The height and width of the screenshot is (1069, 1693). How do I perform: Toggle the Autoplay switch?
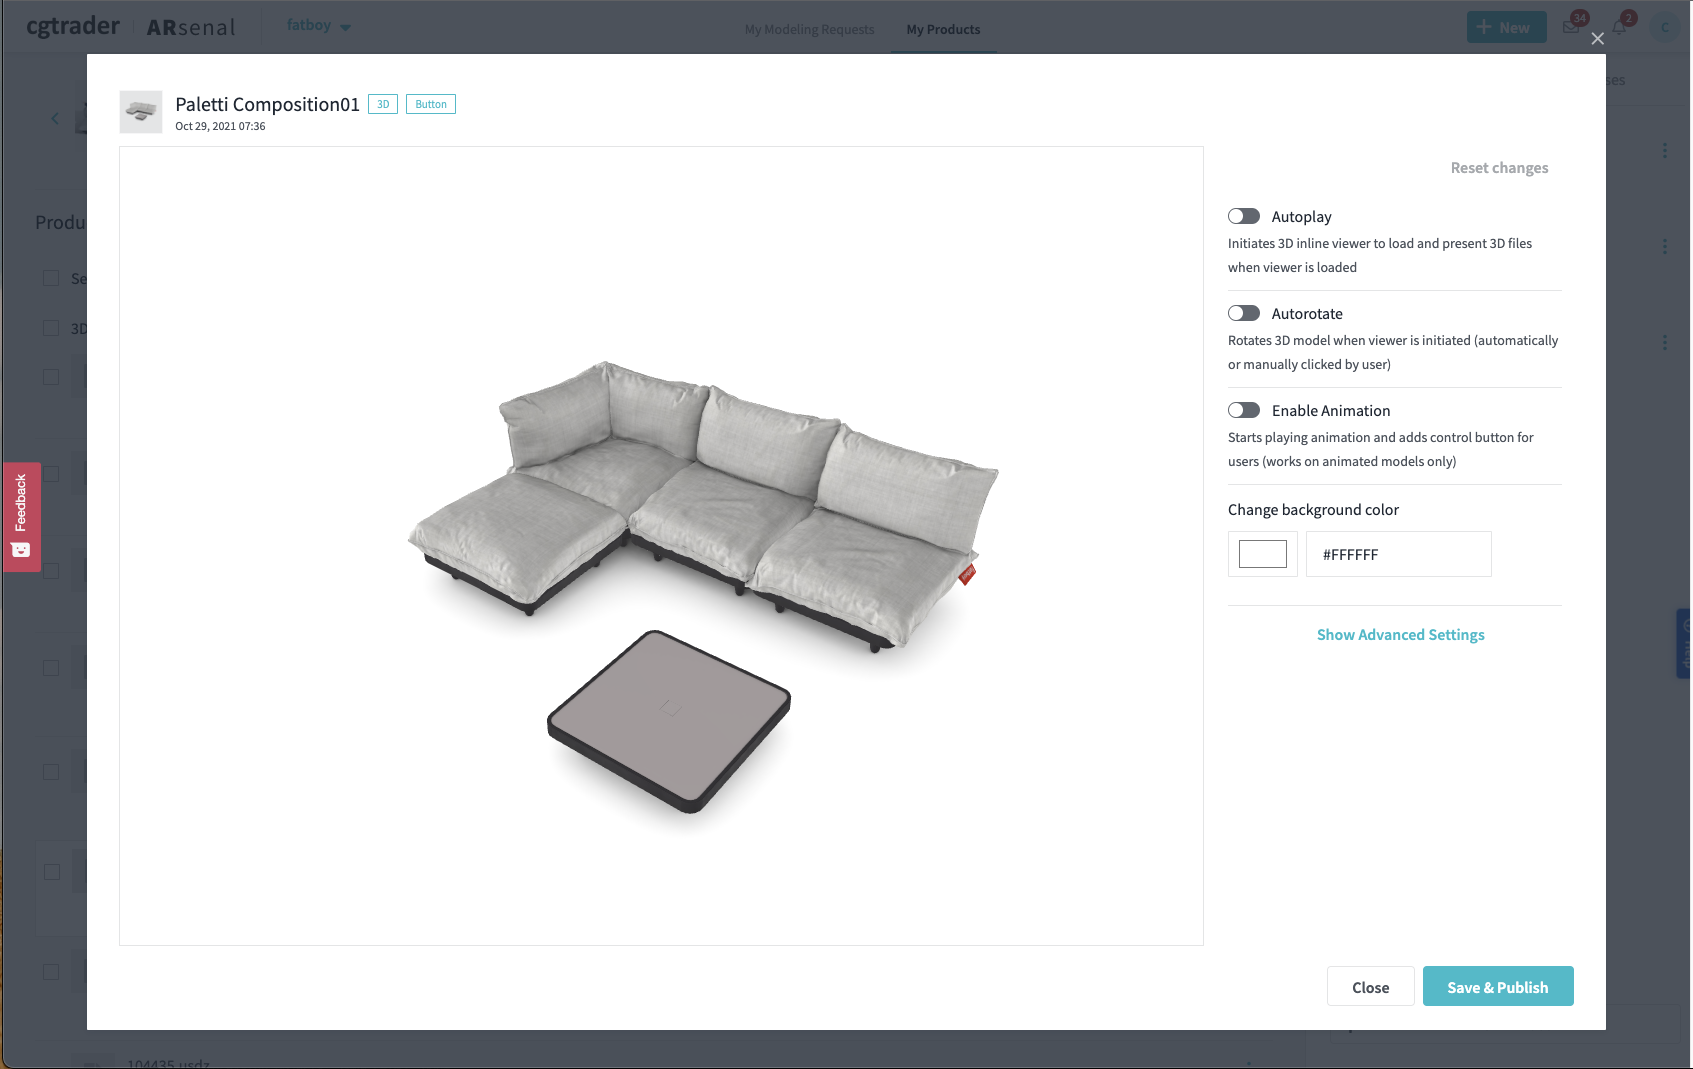click(1244, 216)
